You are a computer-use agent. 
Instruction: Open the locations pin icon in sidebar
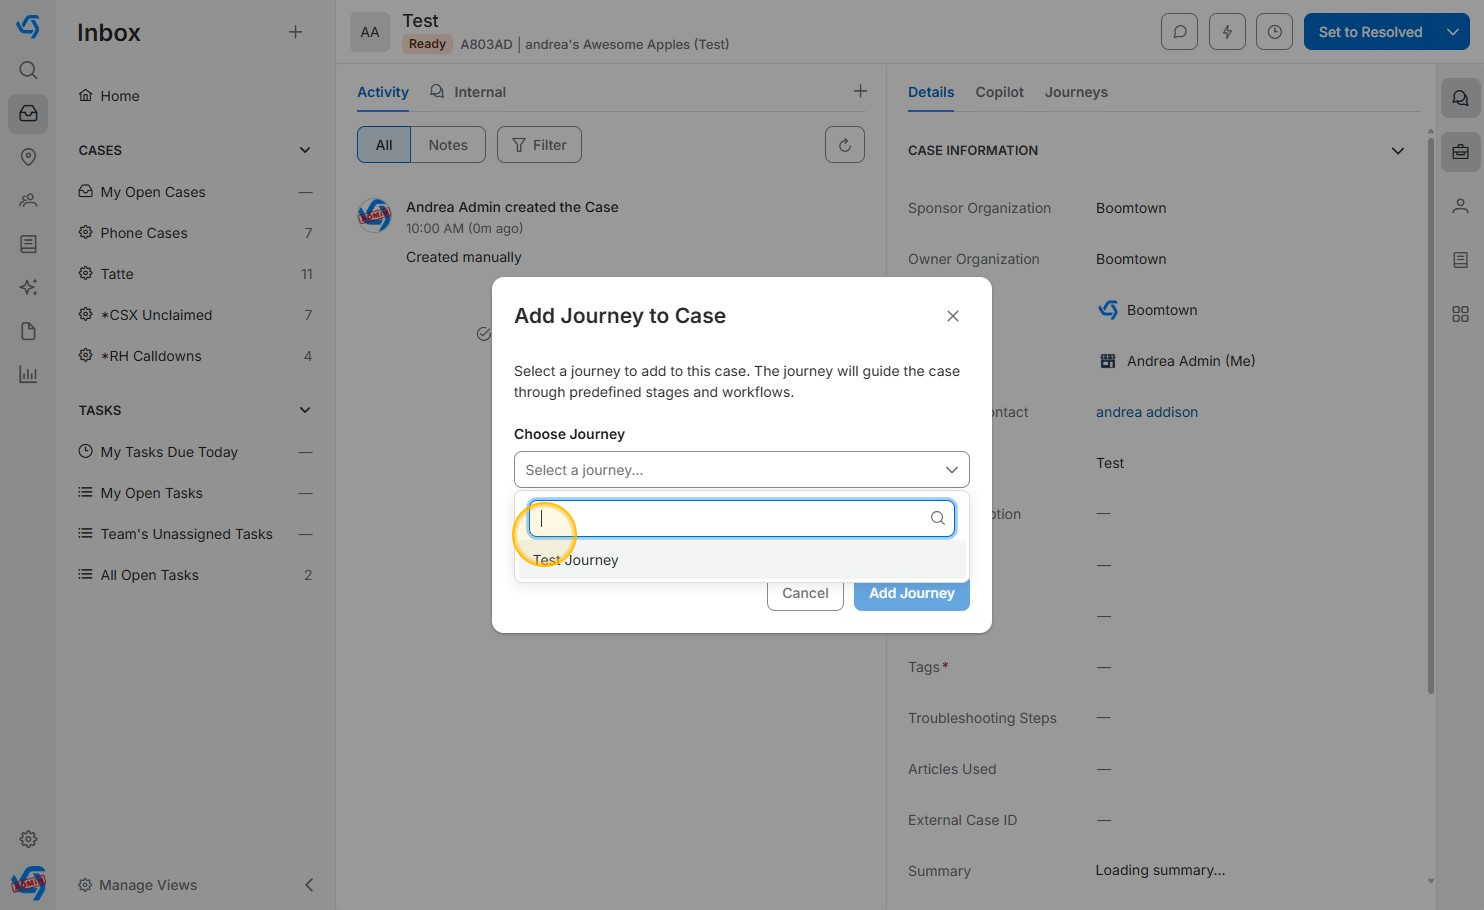point(28,157)
